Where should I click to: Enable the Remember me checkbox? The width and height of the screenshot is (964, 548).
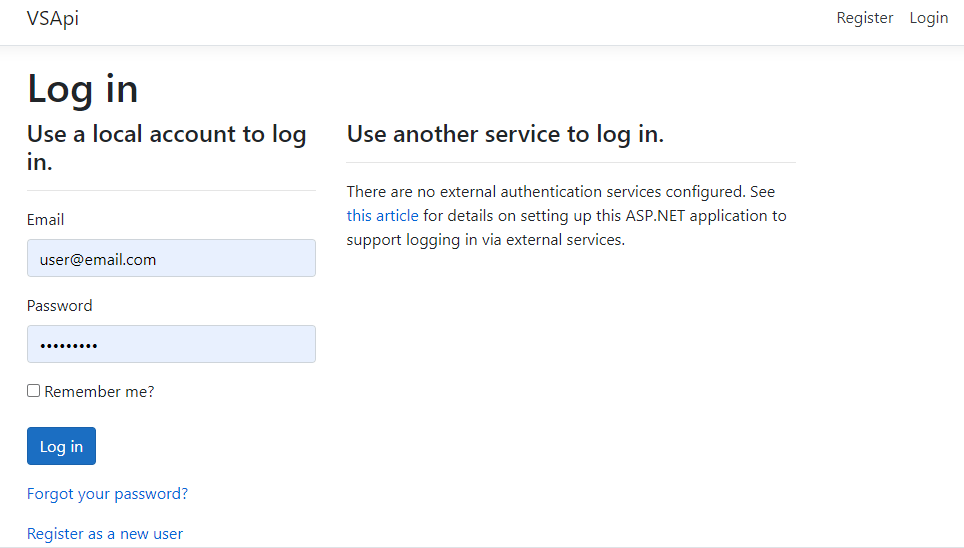pyautogui.click(x=34, y=391)
